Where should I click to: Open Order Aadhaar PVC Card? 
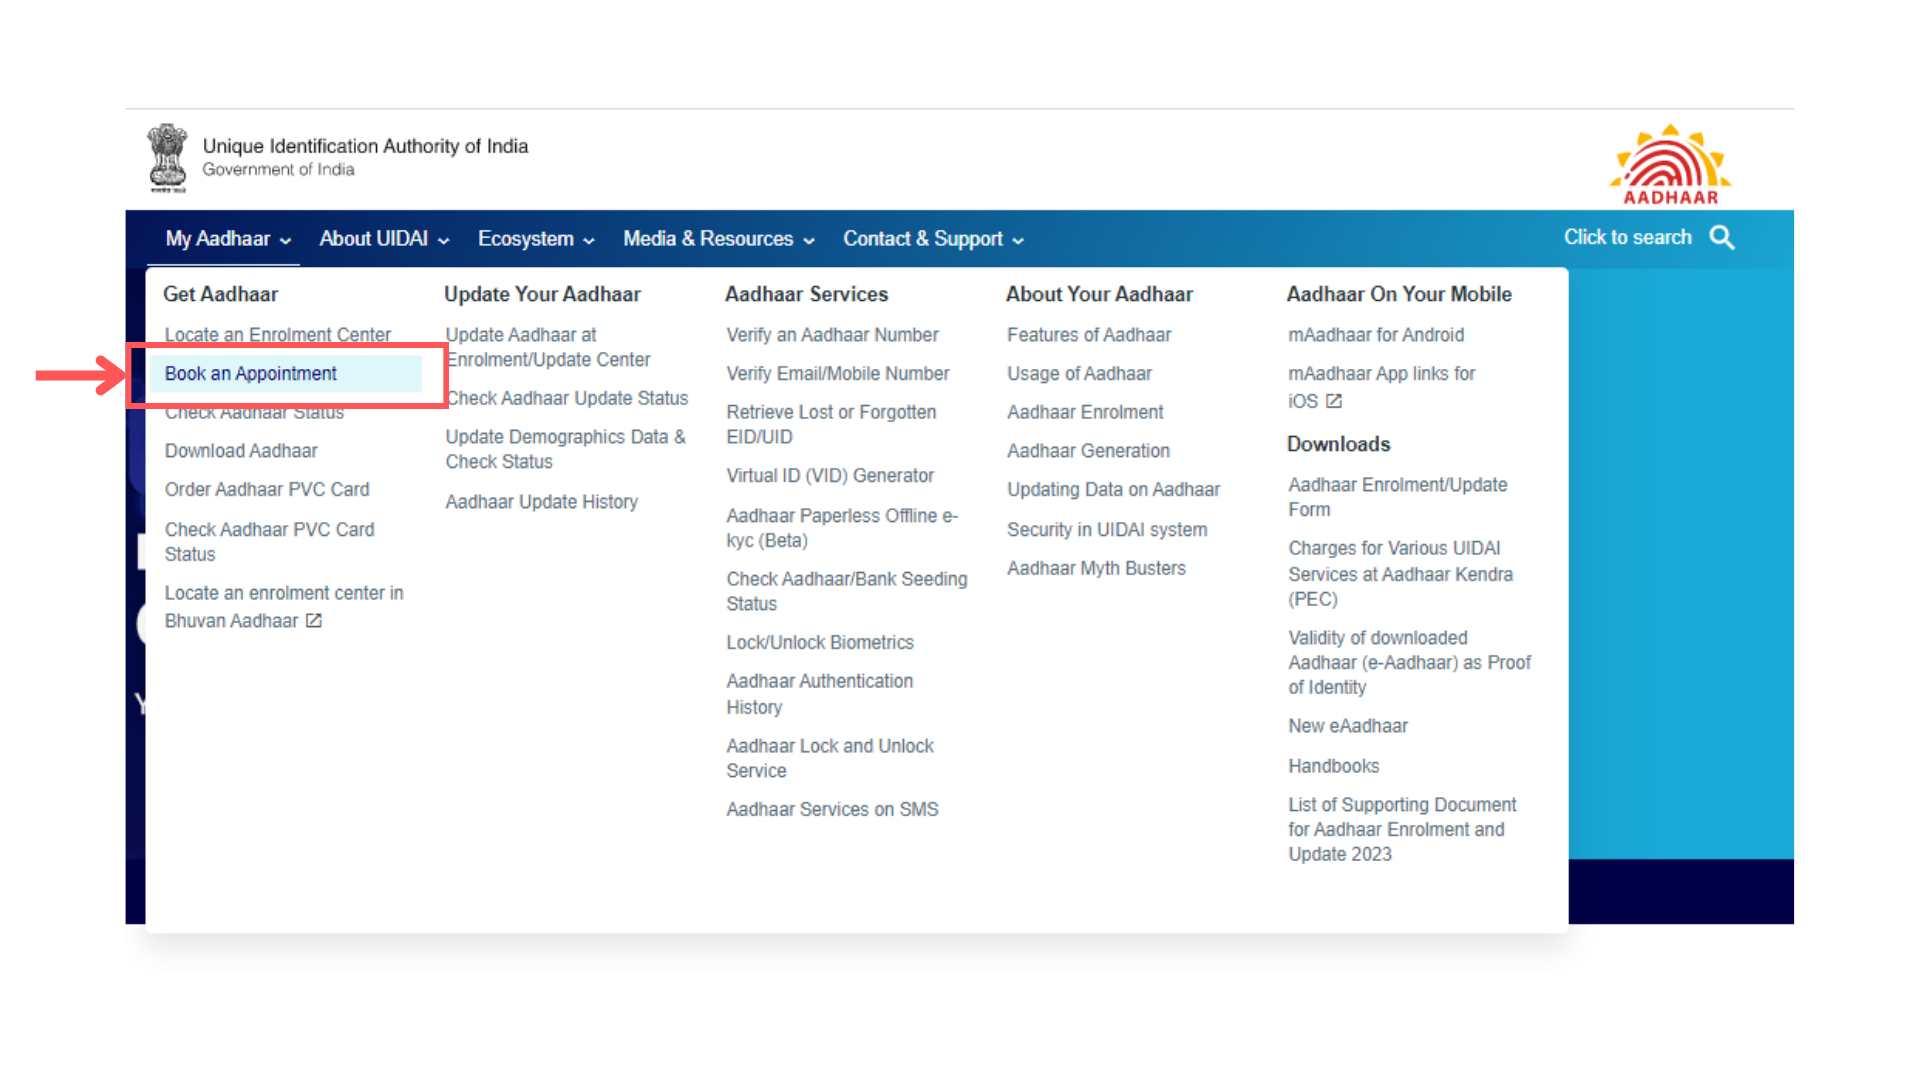tap(267, 490)
